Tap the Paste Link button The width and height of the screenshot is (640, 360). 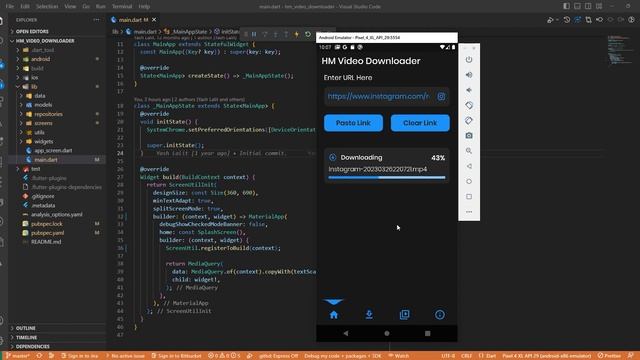[x=353, y=123]
